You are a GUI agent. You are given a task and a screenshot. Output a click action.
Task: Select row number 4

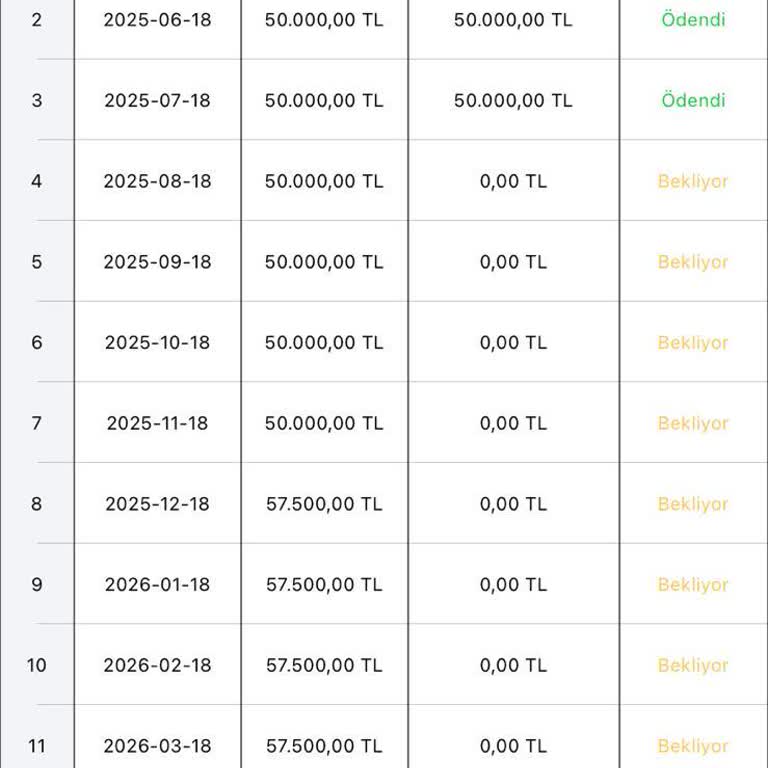(x=37, y=182)
